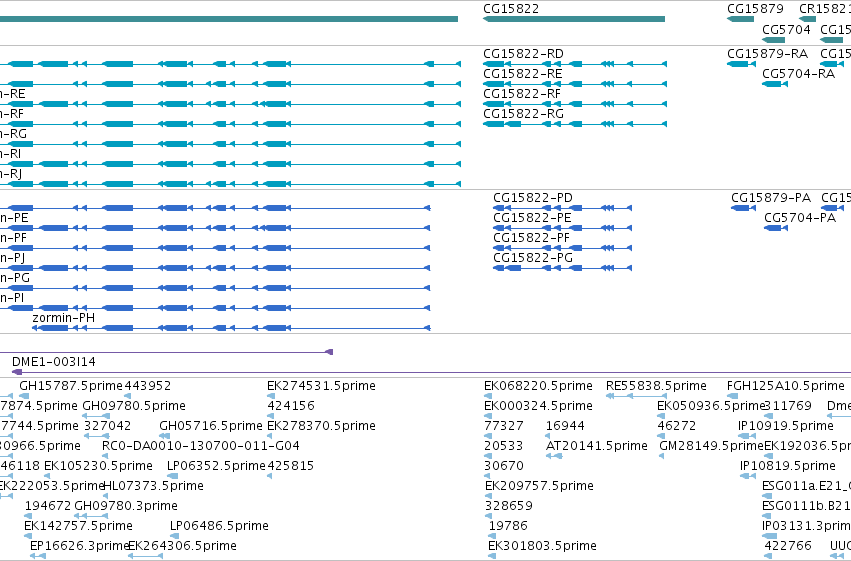The width and height of the screenshot is (851, 561).
Task: Open EST EK142757.5prime
Action: pyautogui.click(x=78, y=526)
